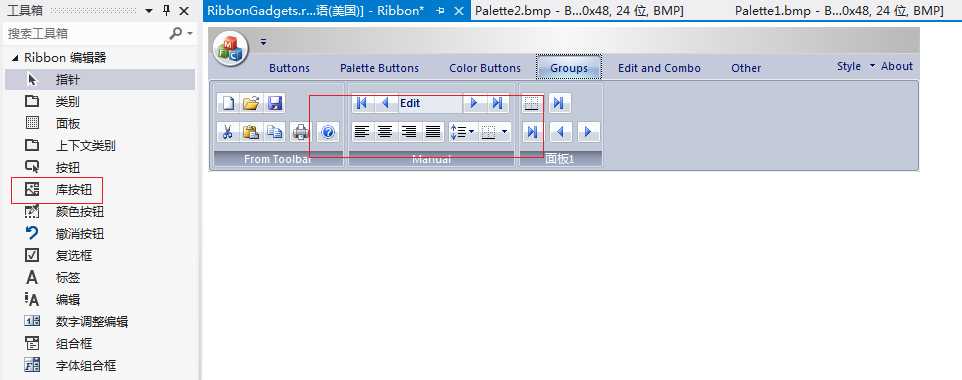The width and height of the screenshot is (962, 380).
Task: Open the Palette1.bmp document tab
Action: 838,10
